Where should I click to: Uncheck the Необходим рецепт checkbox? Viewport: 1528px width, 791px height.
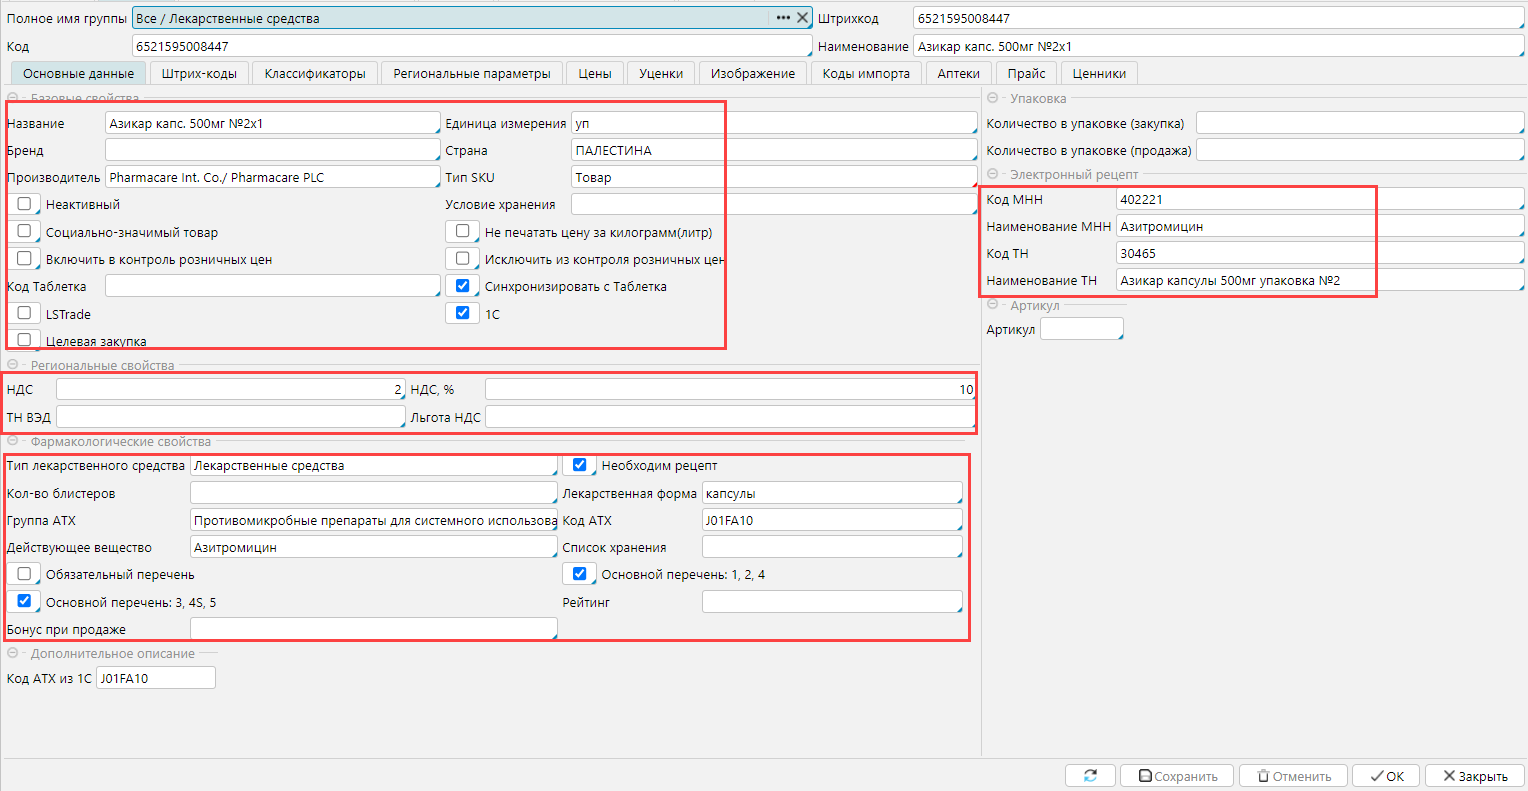[579, 465]
